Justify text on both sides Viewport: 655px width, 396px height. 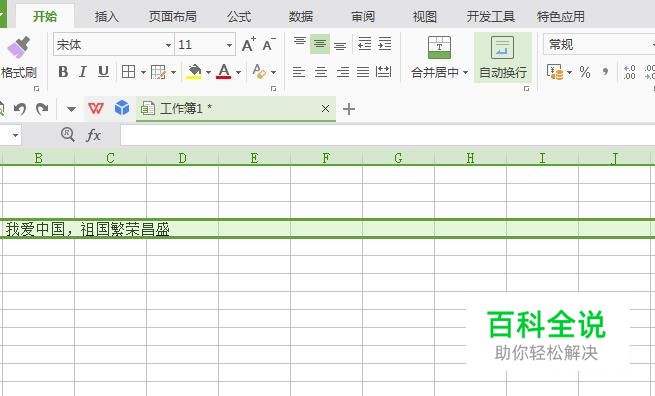[363, 72]
